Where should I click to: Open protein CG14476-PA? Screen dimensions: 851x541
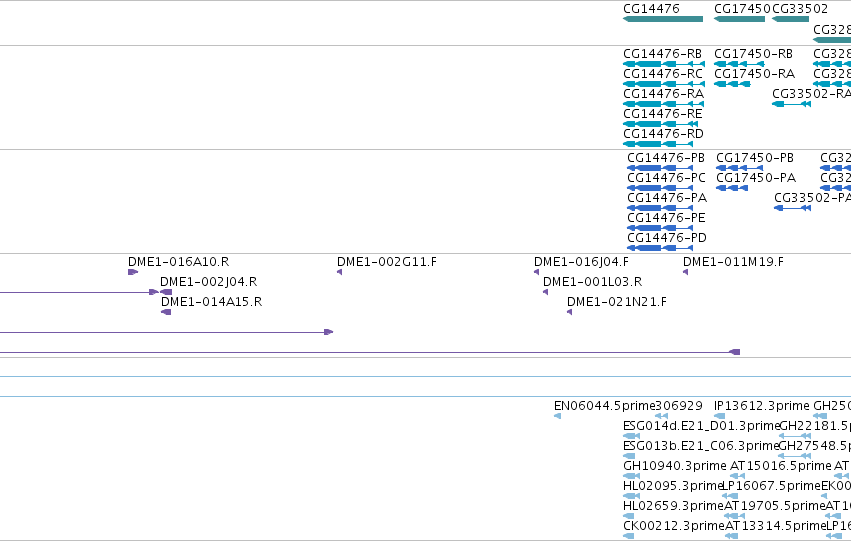pyautogui.click(x=667, y=198)
